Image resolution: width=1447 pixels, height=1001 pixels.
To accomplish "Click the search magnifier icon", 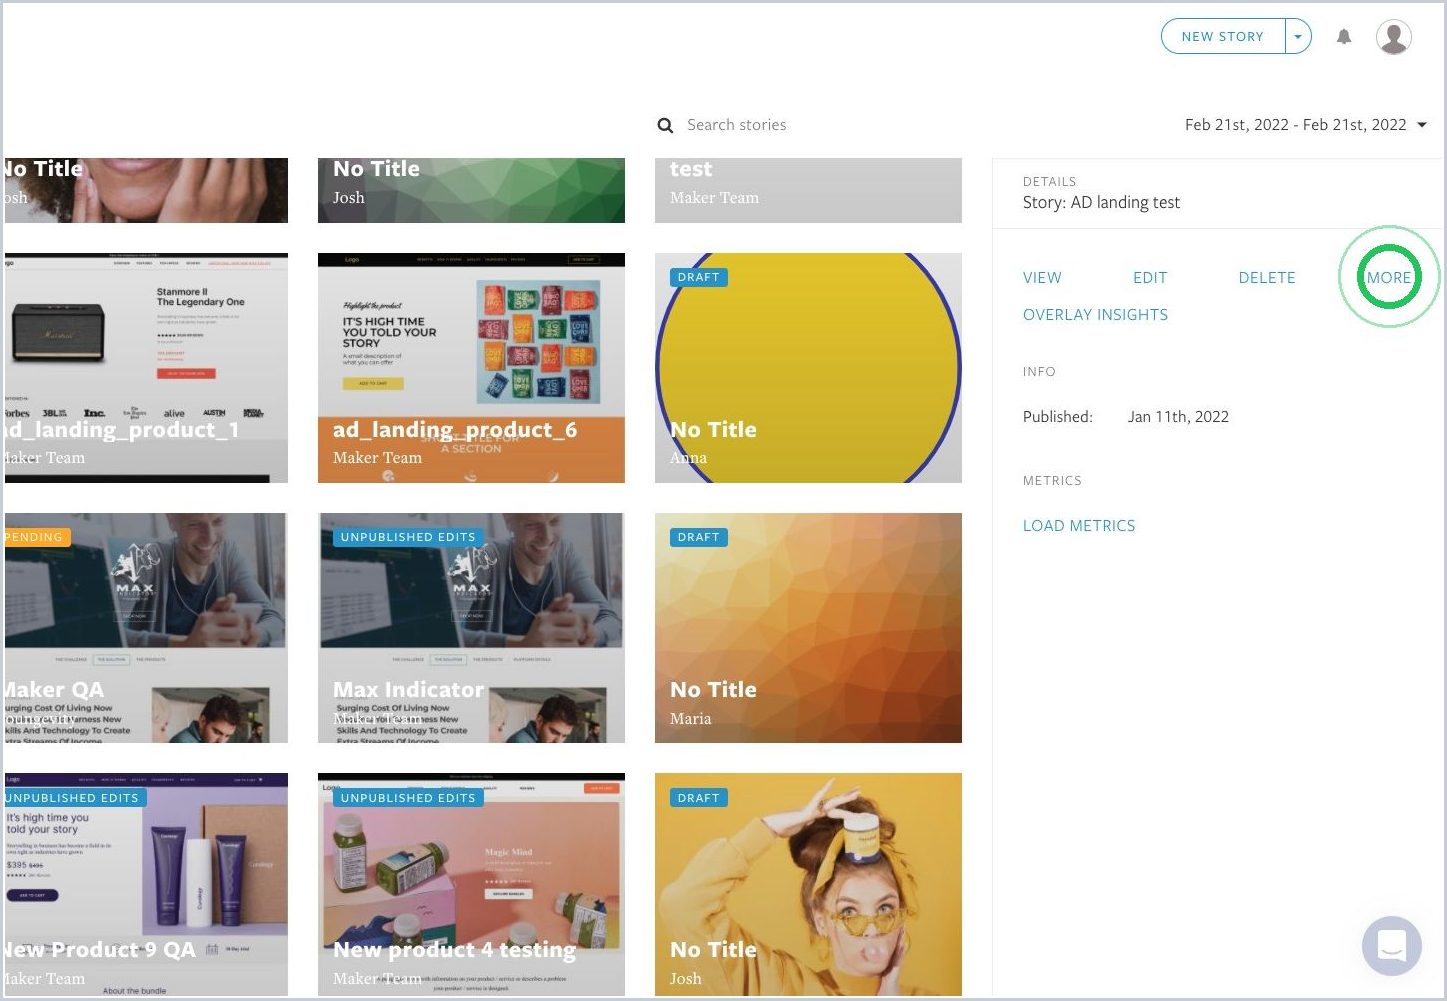I will 665,125.
